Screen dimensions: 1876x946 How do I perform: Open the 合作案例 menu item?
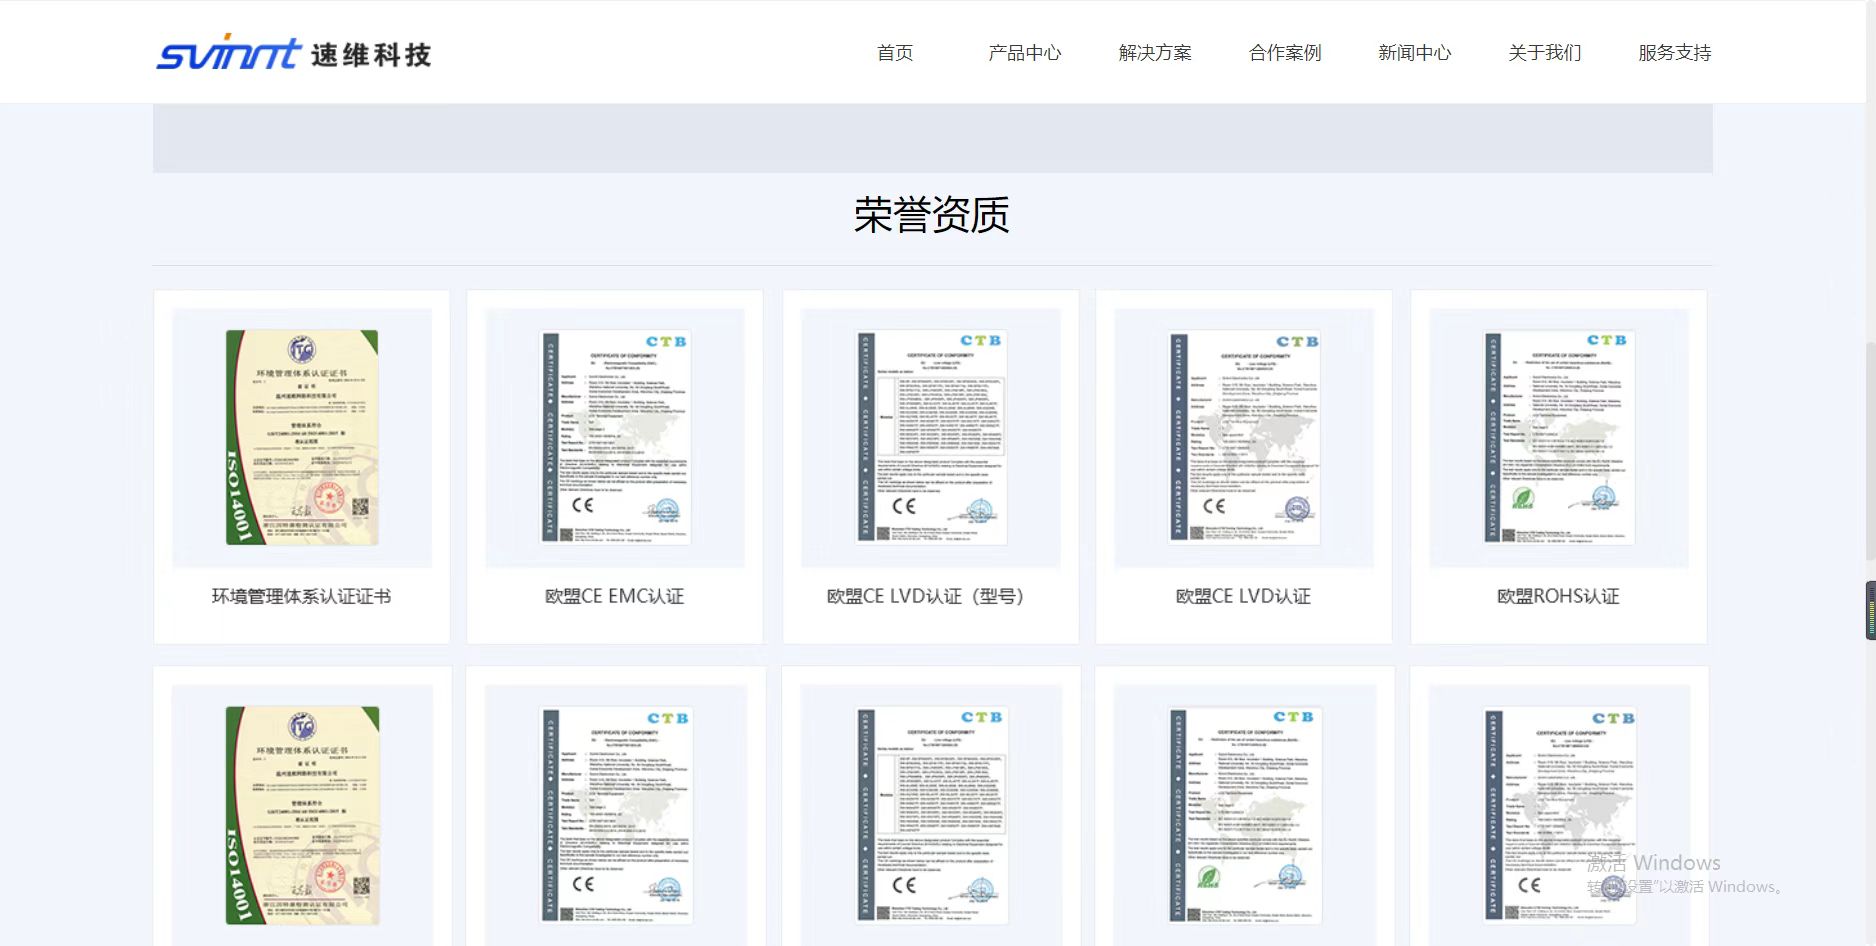(x=1285, y=53)
